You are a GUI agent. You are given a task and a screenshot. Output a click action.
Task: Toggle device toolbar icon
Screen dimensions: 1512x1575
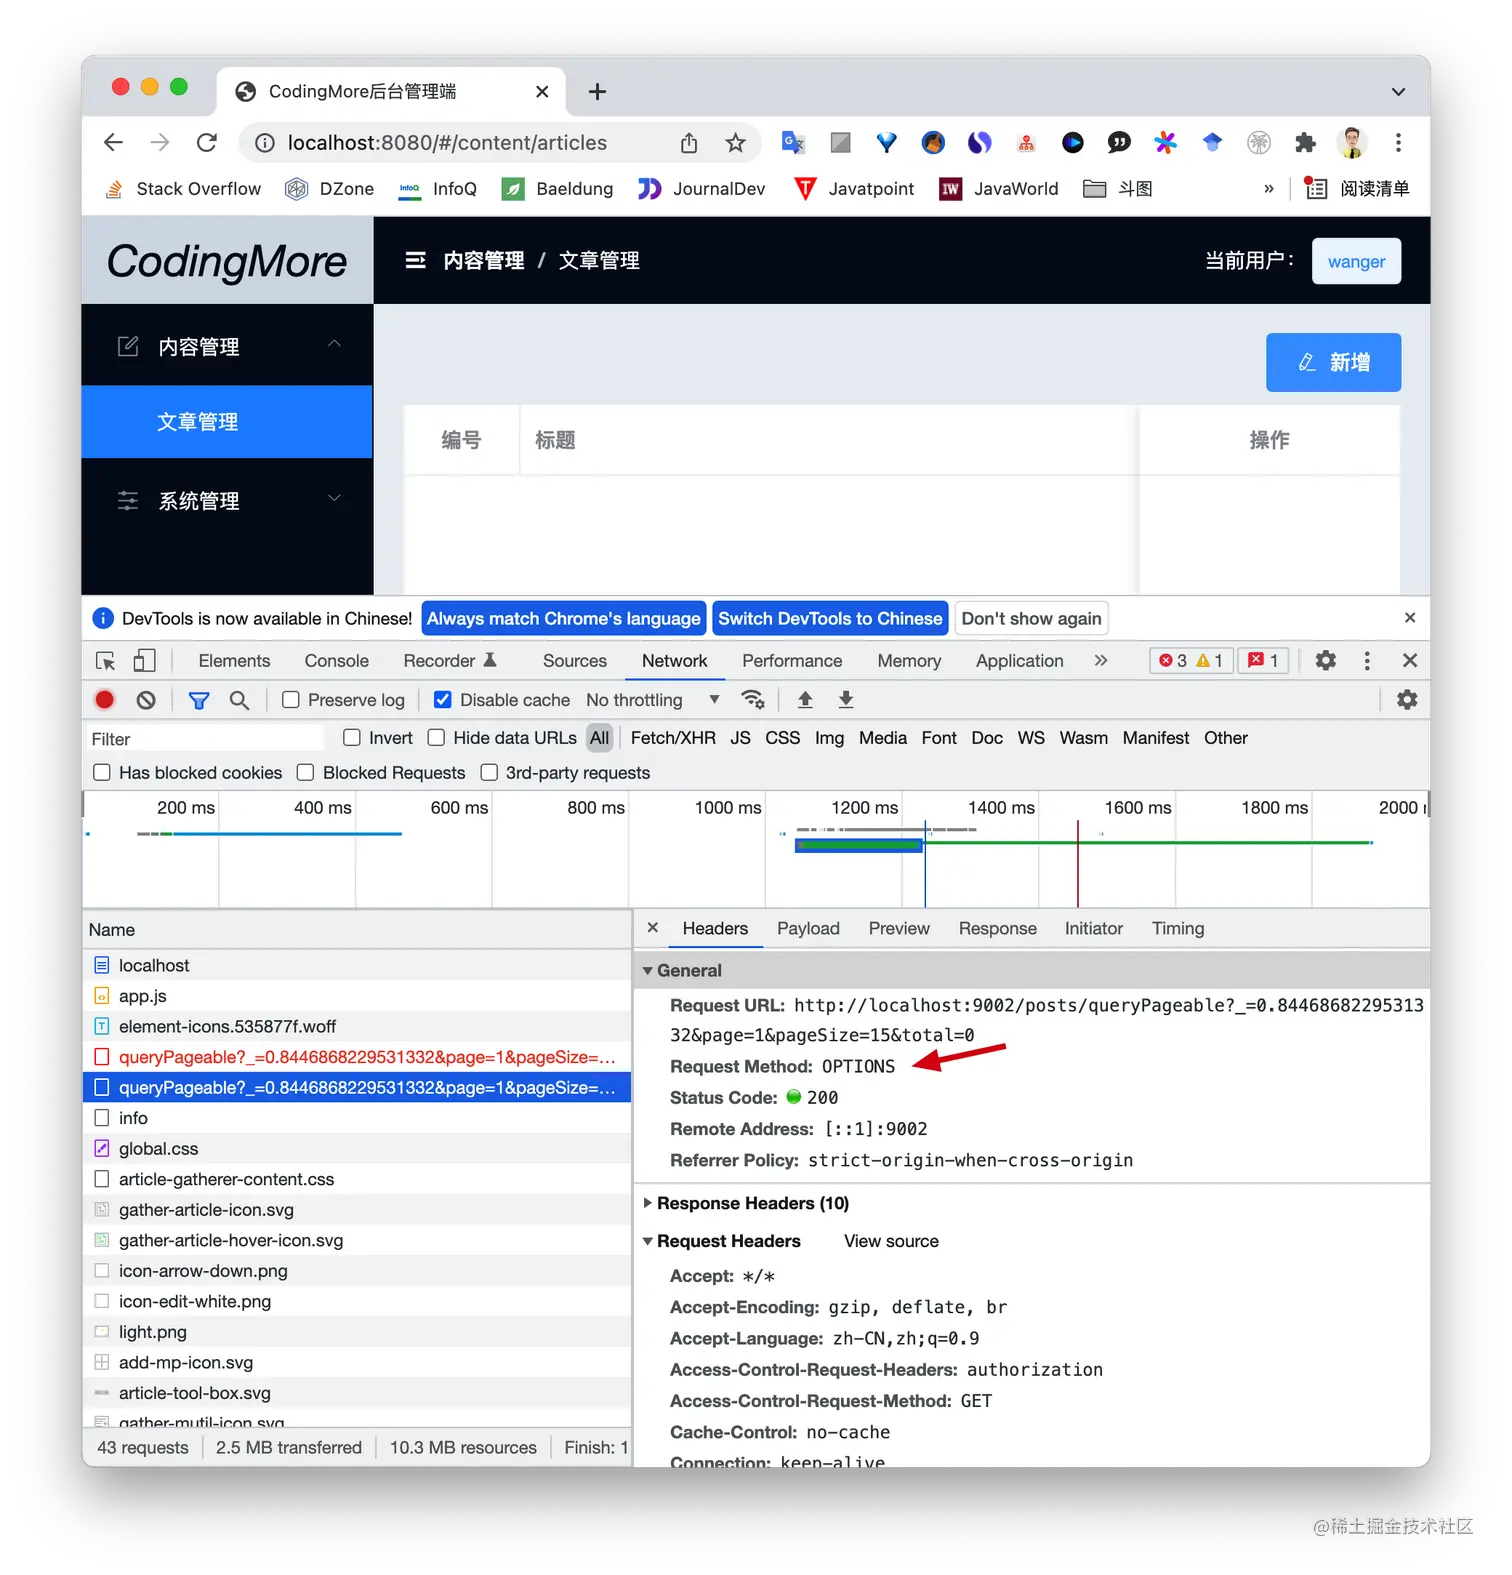pos(145,661)
